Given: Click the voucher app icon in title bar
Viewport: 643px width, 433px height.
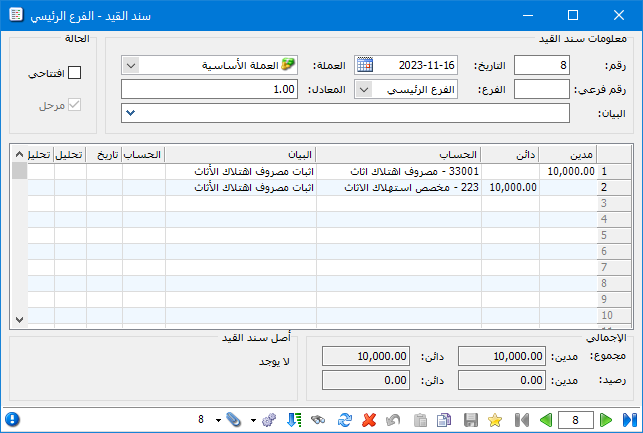Looking at the screenshot, I should (x=16, y=15).
